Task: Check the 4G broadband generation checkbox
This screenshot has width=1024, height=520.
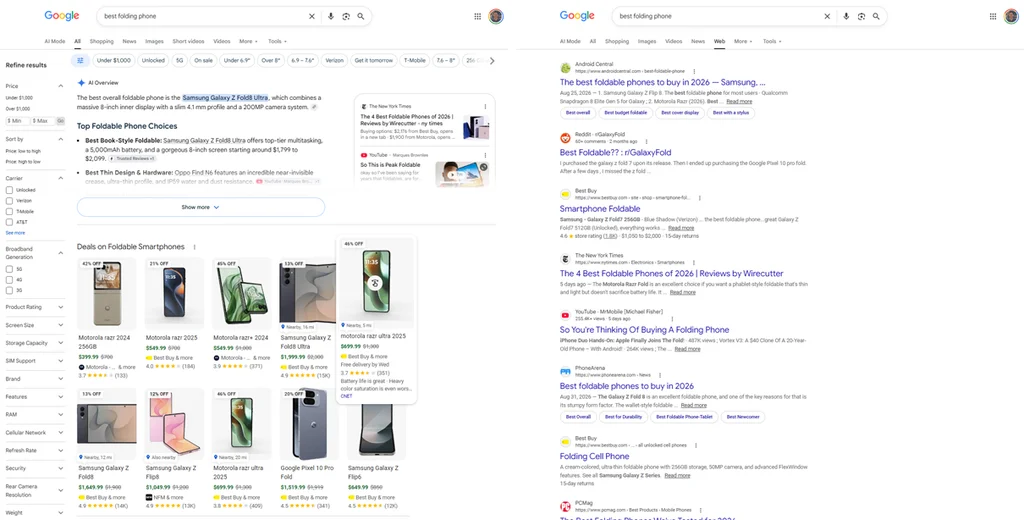Action: click(9, 279)
